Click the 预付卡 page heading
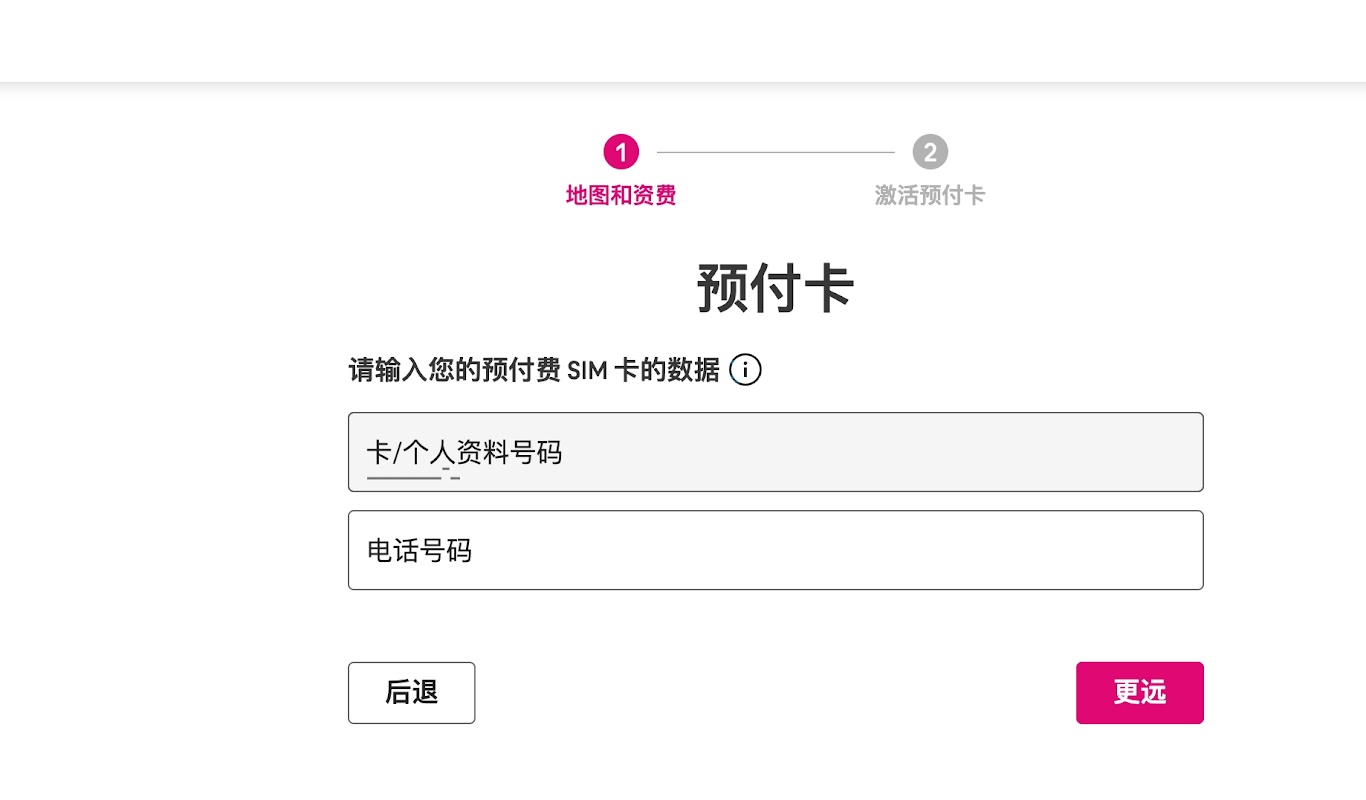This screenshot has width=1366, height=800. [775, 289]
